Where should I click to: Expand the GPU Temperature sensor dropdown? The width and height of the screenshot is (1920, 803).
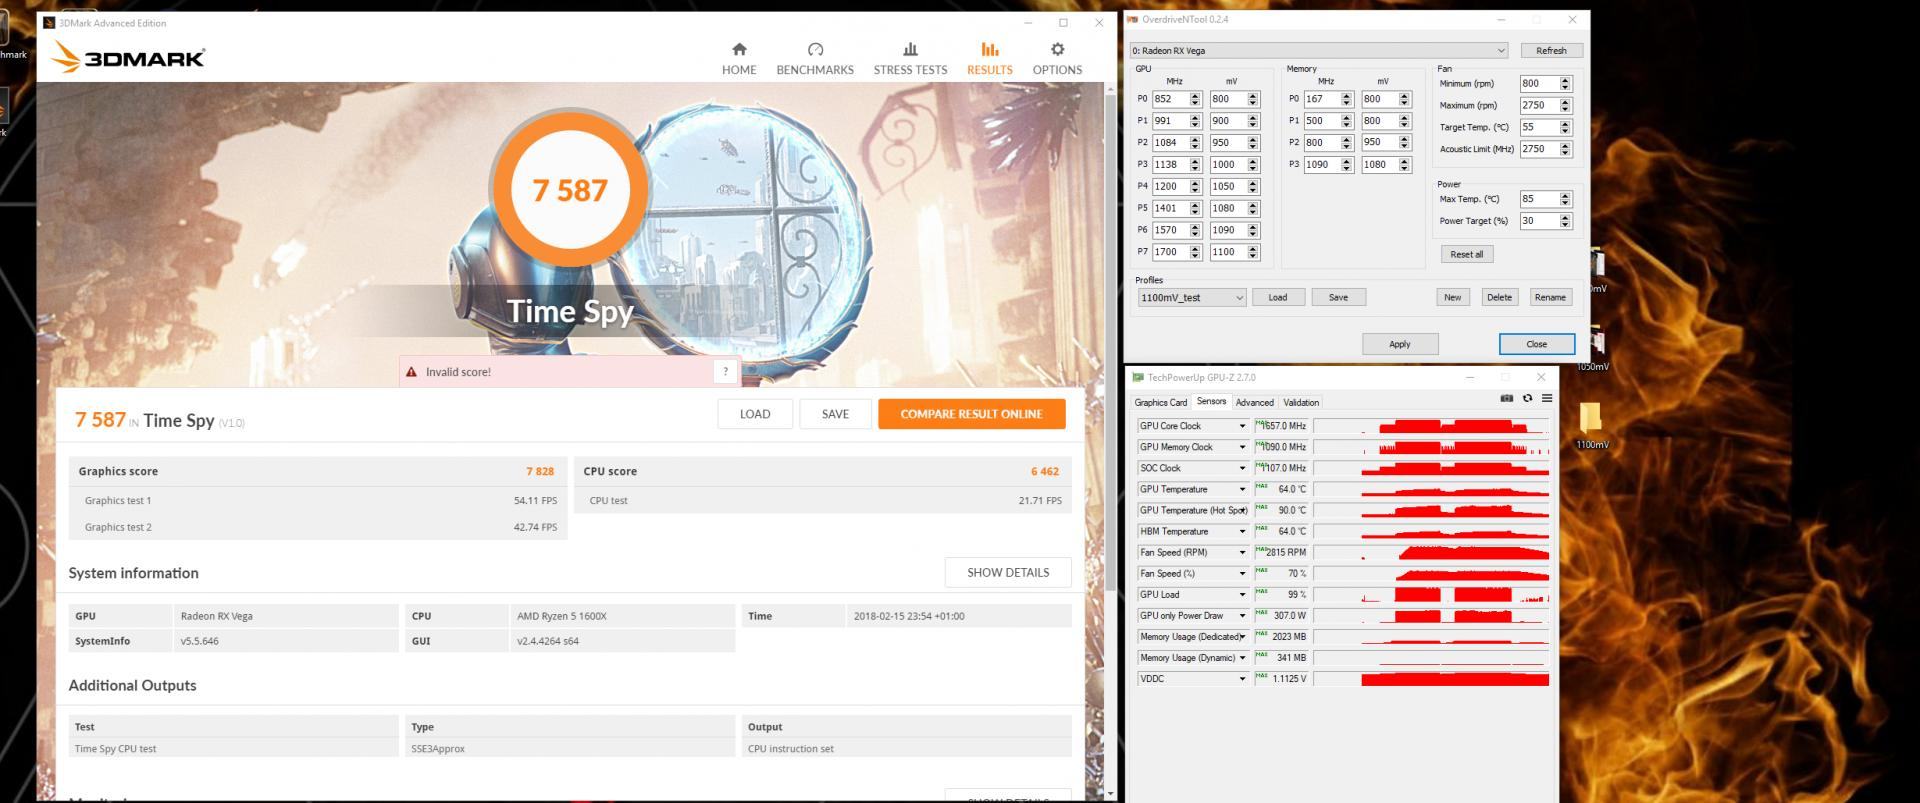(x=1242, y=489)
